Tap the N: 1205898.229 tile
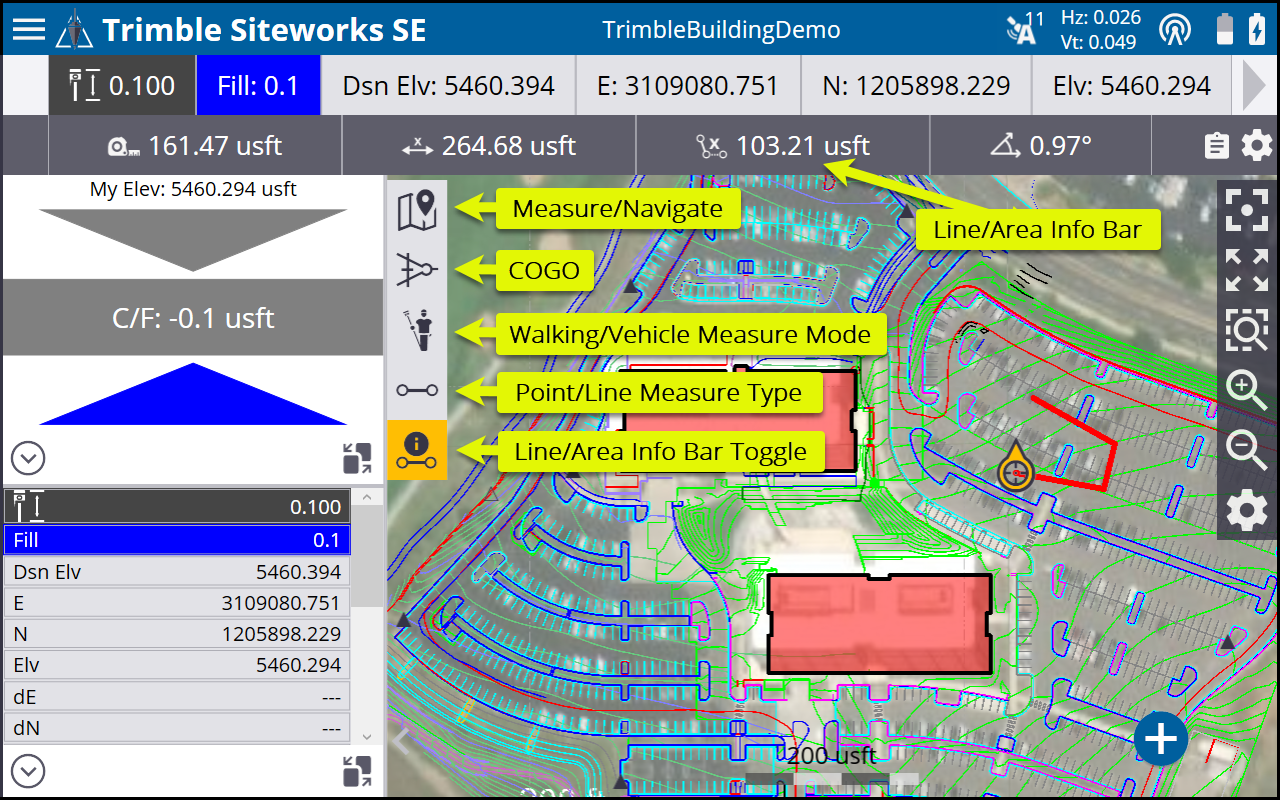This screenshot has height=800, width=1280. 916,86
